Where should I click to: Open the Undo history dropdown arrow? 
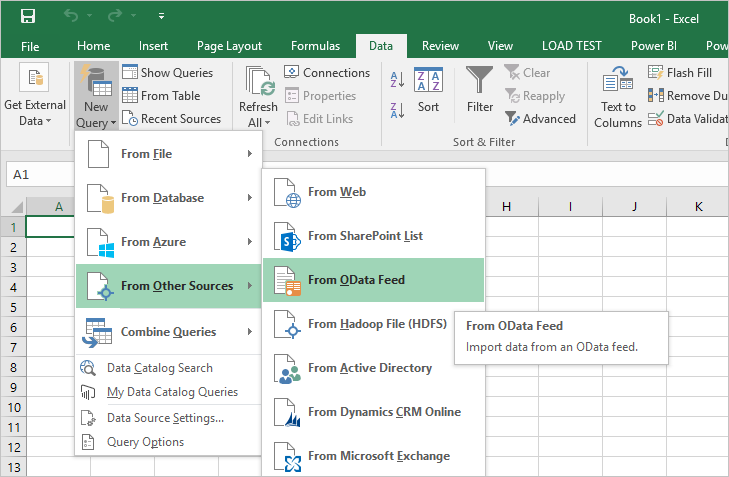[89, 16]
